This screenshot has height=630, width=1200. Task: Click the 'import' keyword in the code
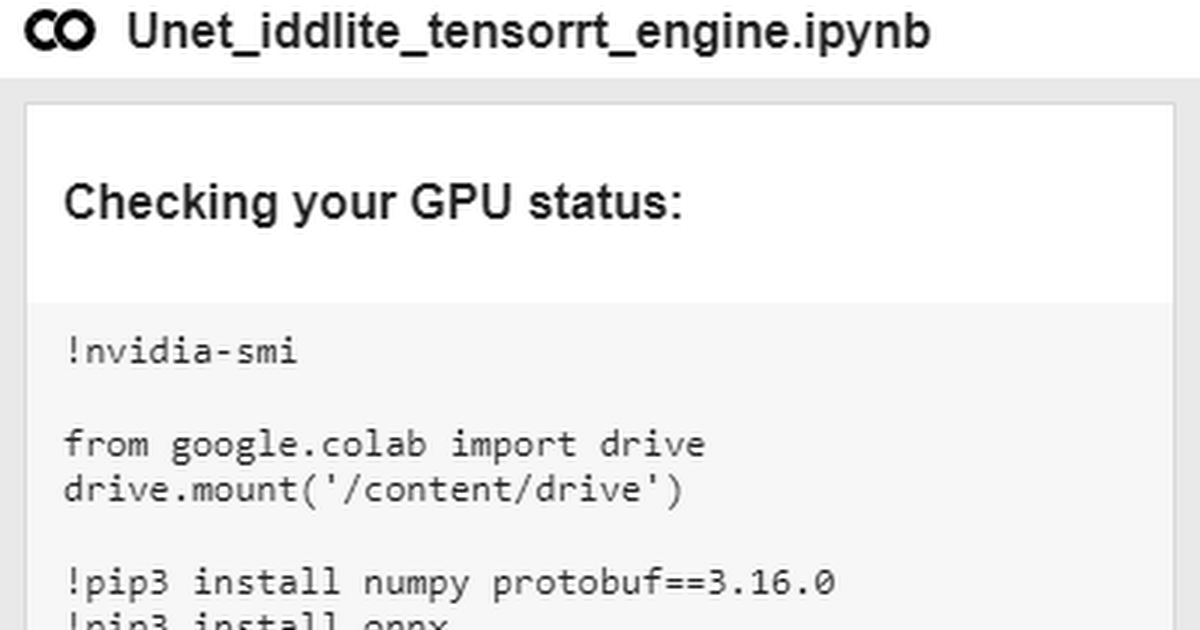point(512,444)
